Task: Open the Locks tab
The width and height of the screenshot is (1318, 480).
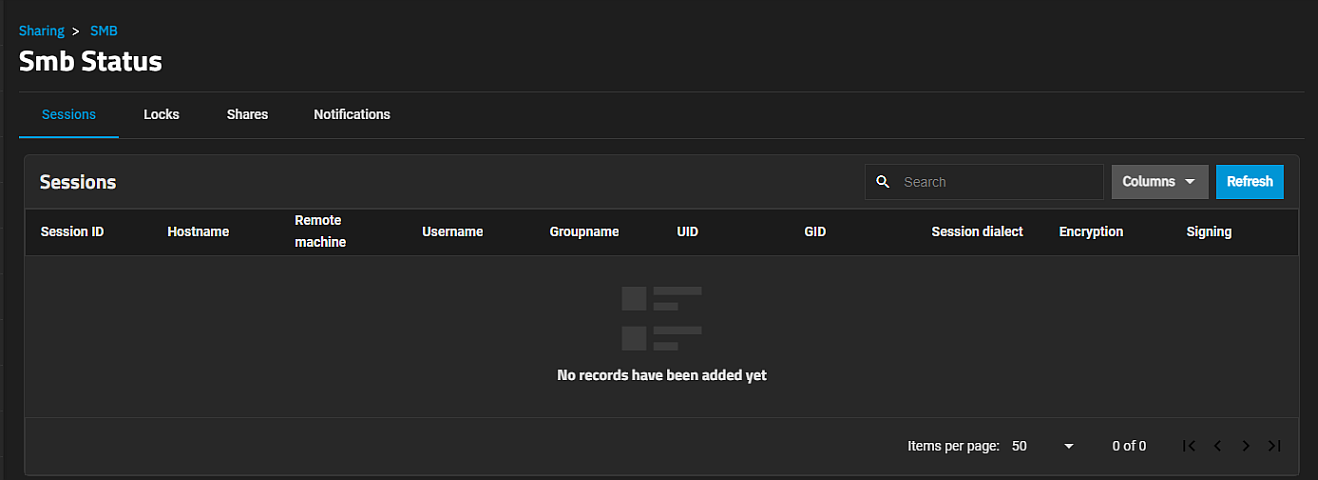Action: coord(161,115)
